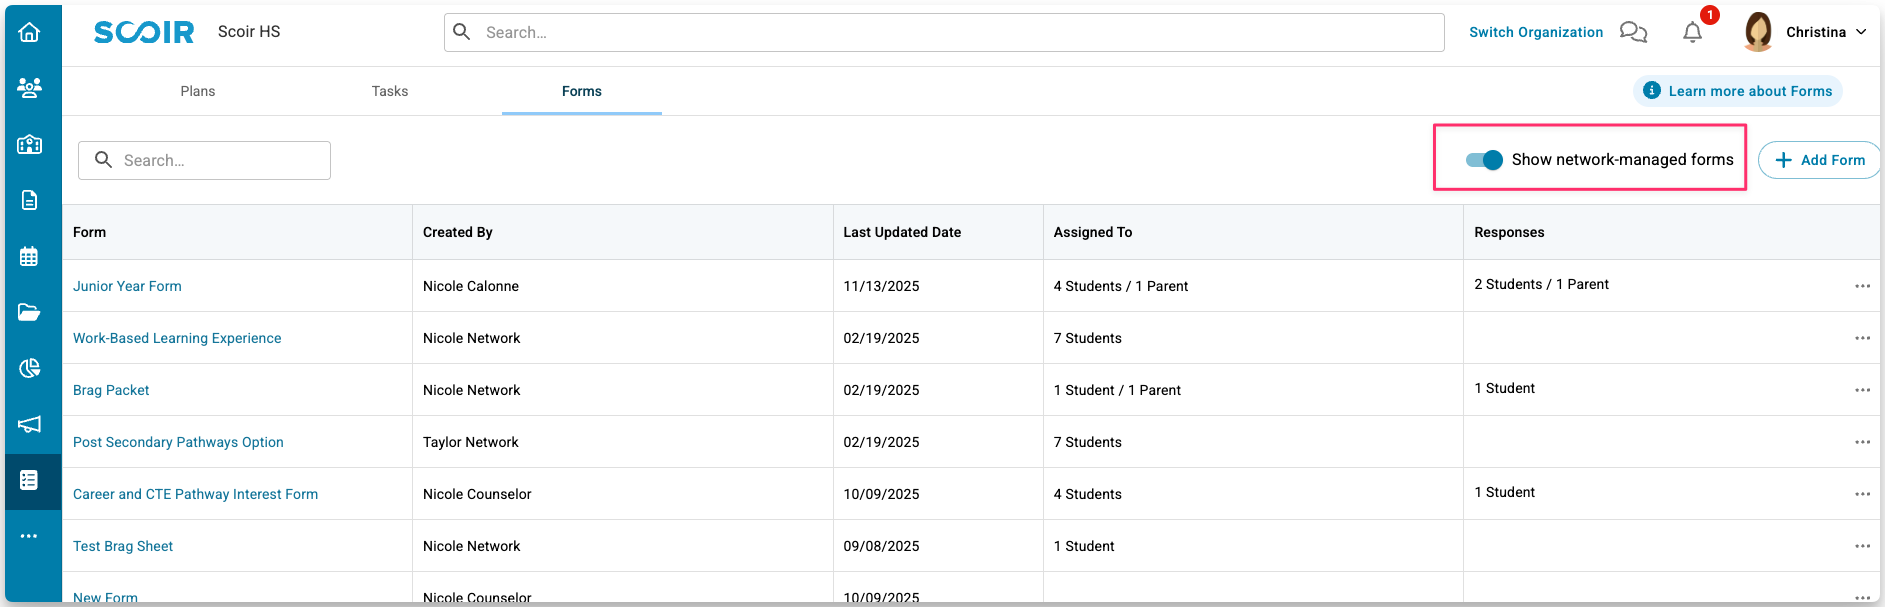Switch to the Tasks tab

coord(390,91)
